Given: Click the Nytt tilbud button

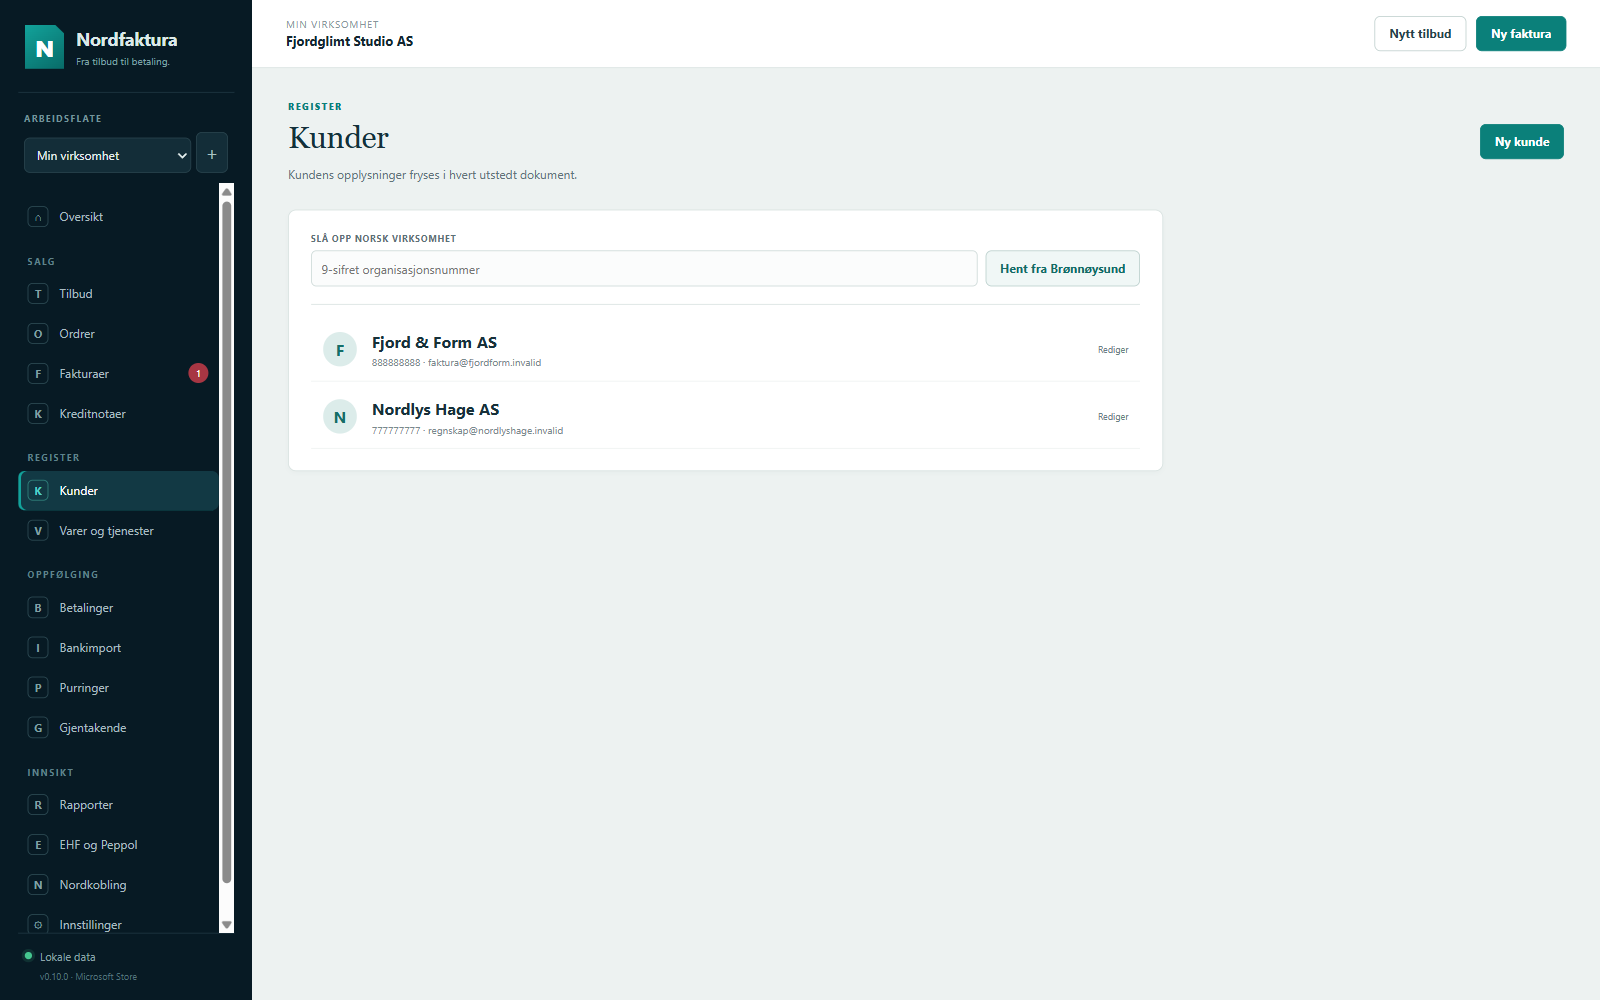Looking at the screenshot, I should point(1420,34).
